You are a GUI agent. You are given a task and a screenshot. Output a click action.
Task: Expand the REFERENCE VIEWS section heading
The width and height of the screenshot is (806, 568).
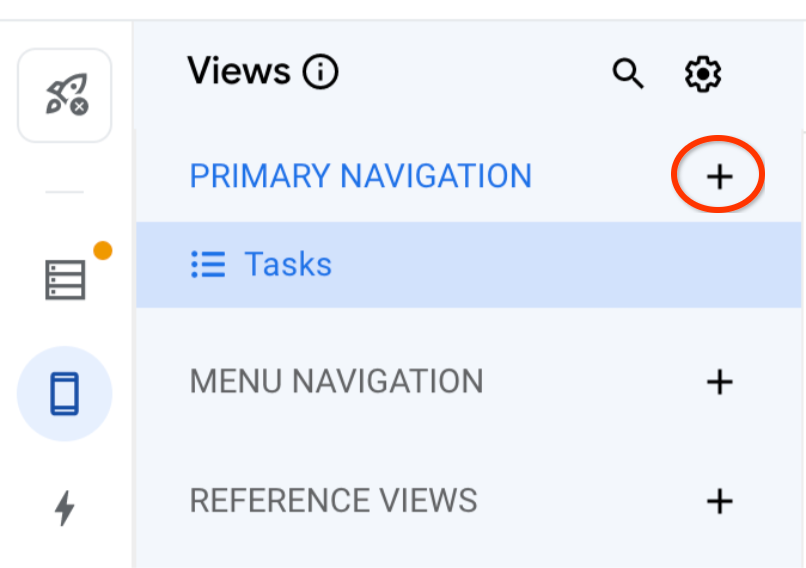(333, 500)
